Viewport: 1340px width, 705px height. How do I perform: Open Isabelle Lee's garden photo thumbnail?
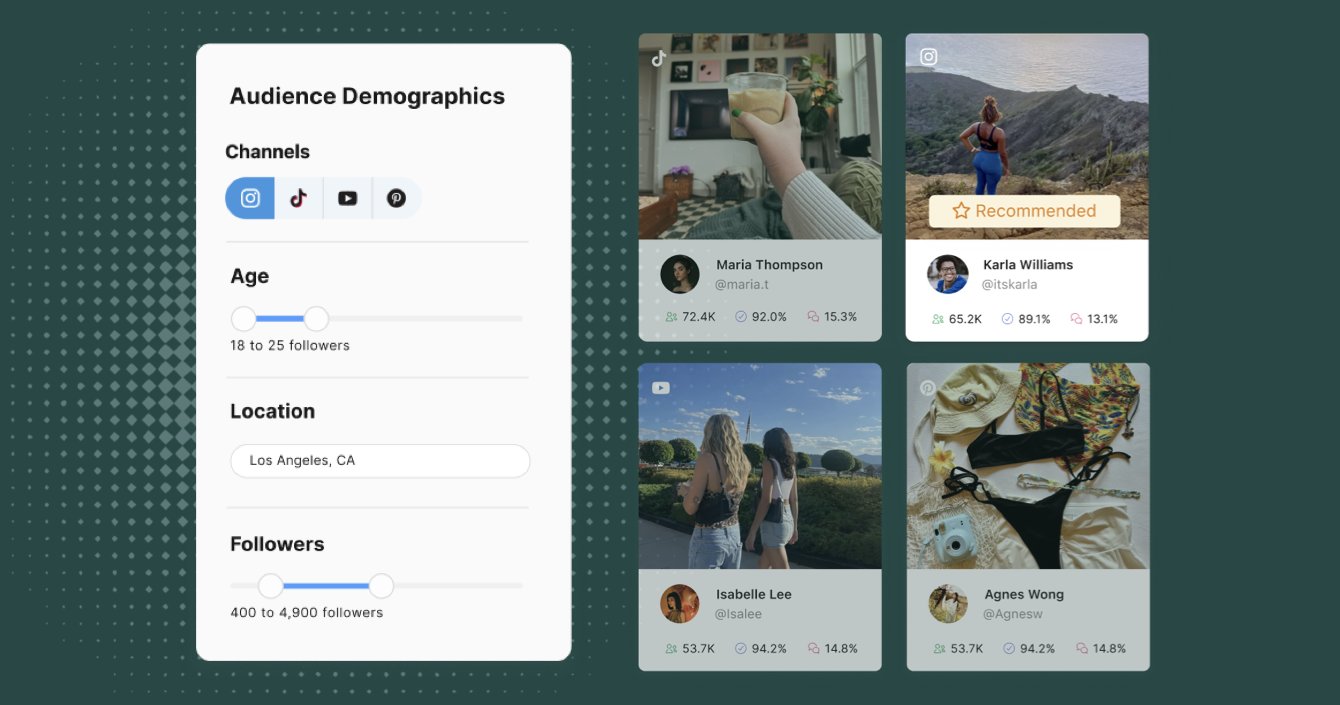click(760, 466)
